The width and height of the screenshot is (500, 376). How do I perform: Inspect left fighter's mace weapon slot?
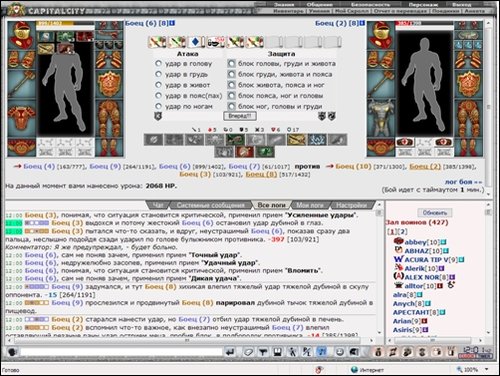tap(21, 83)
